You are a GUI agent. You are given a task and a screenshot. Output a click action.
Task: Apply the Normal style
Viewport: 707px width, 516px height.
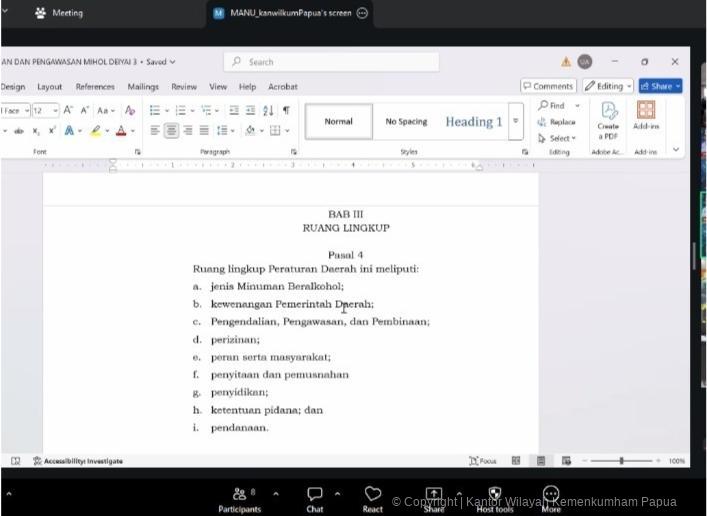click(x=339, y=121)
